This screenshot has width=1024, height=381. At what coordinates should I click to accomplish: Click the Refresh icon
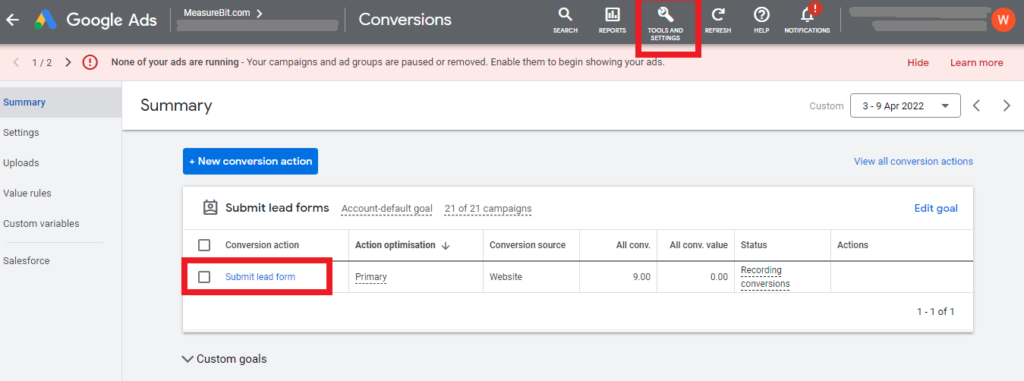click(718, 15)
